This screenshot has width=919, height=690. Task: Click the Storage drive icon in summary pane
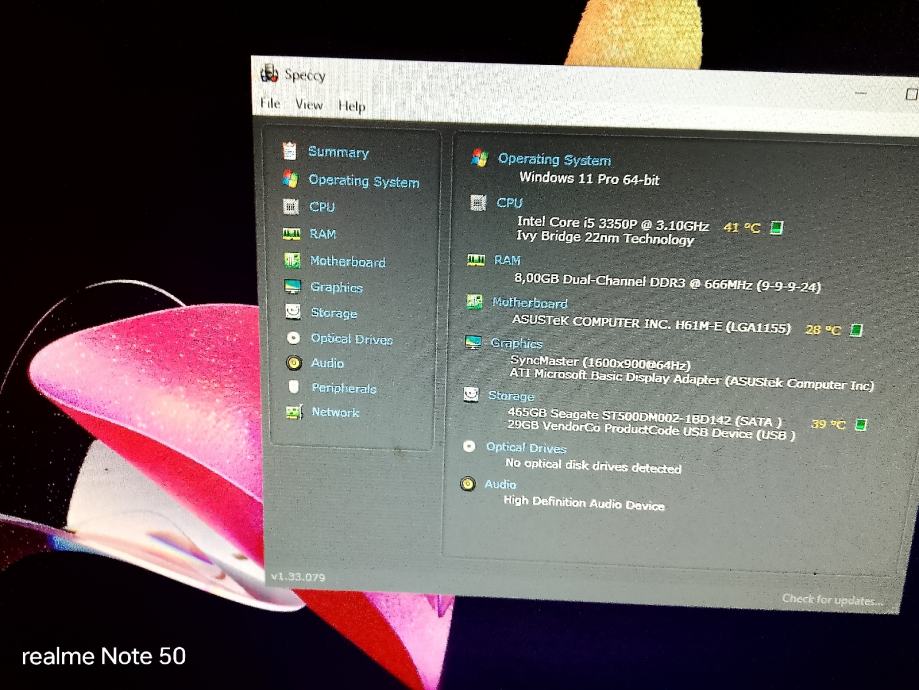coord(471,394)
